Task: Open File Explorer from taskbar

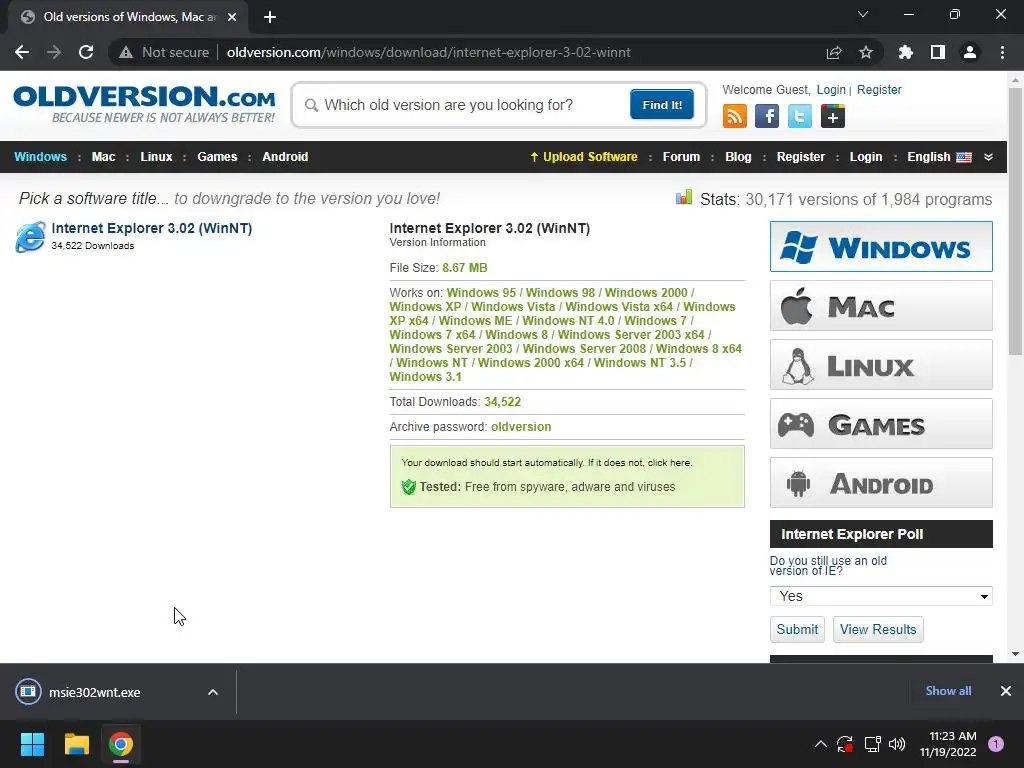Action: [76, 744]
